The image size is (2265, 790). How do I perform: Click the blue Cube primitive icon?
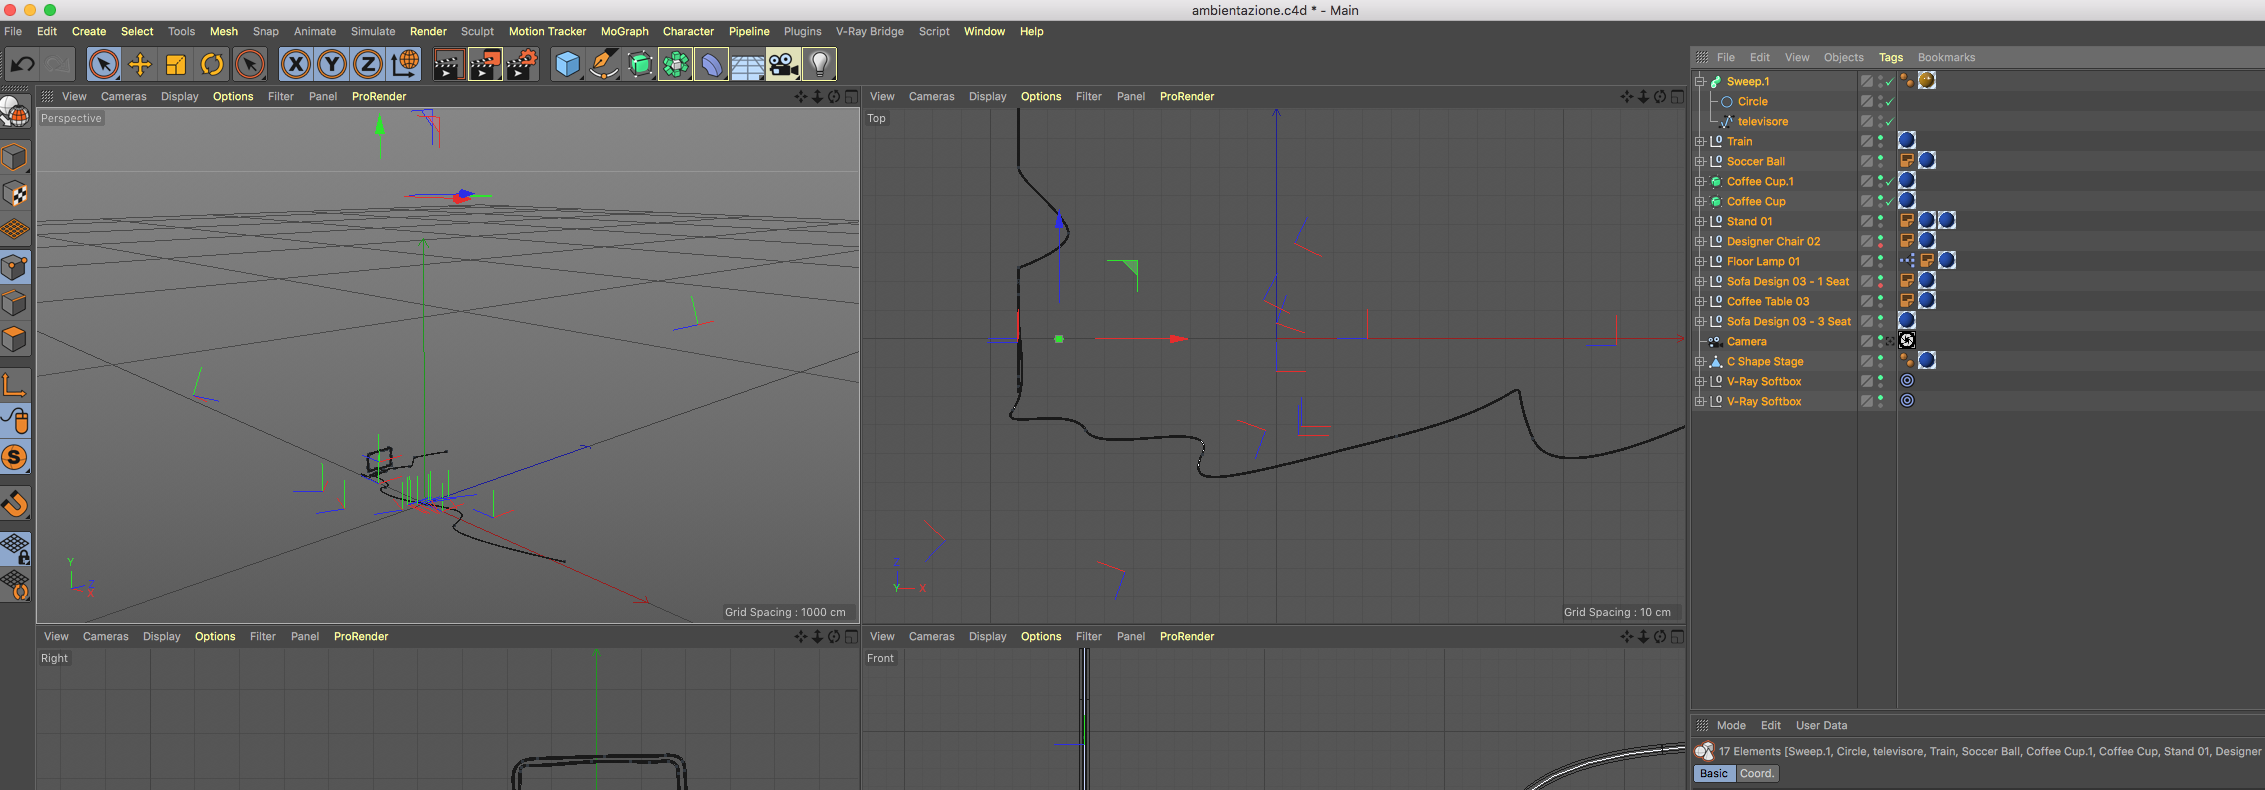[568, 65]
